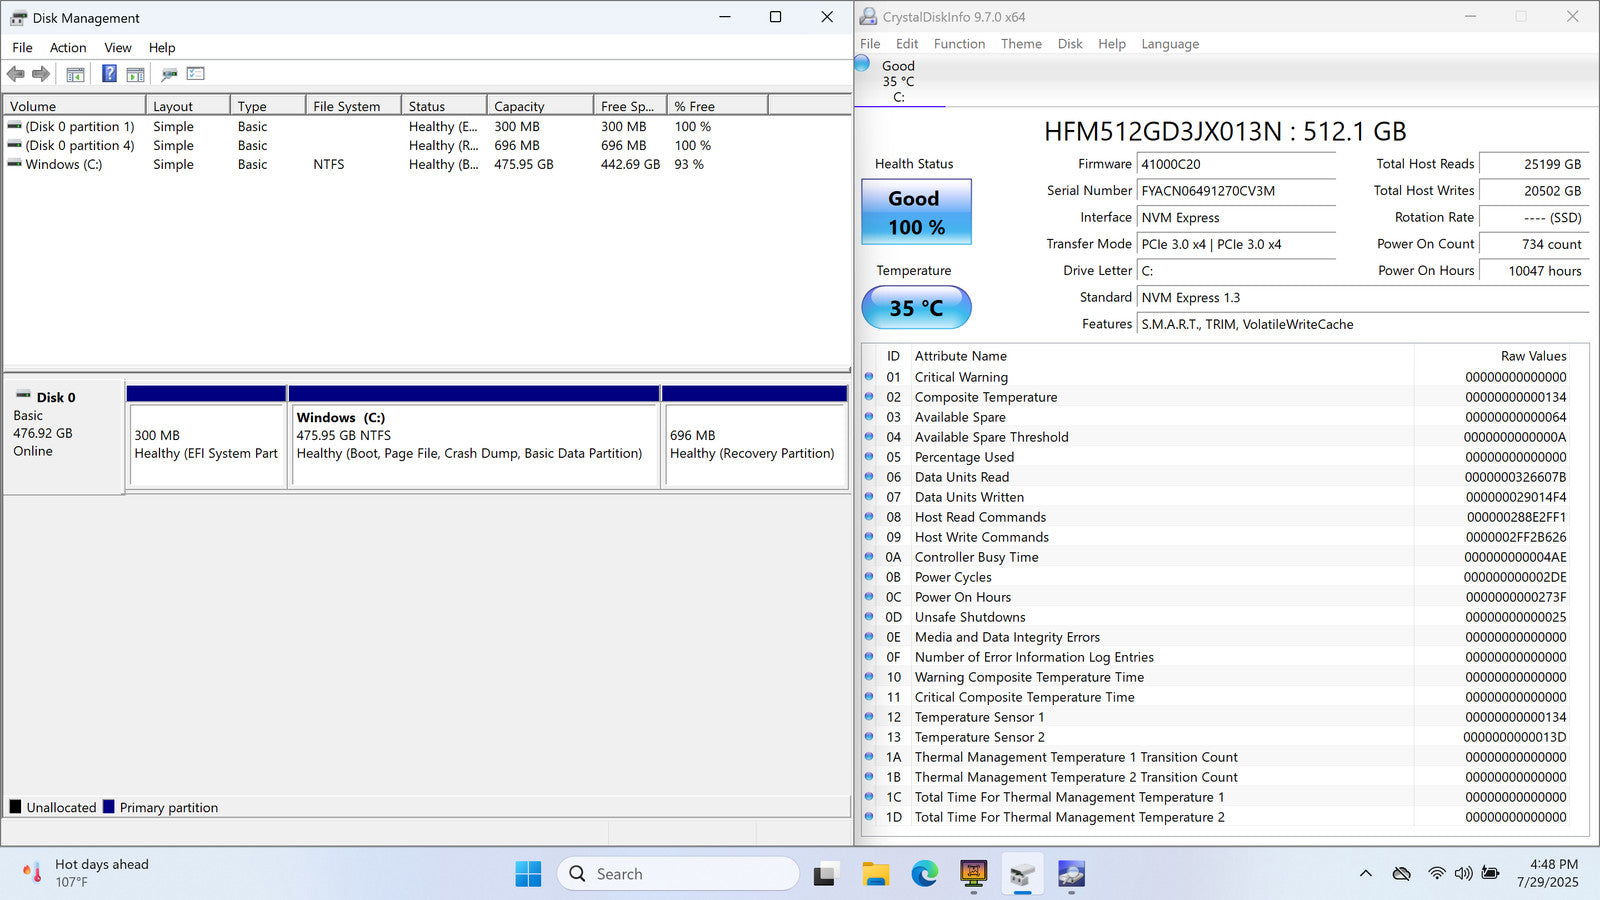Click the taskbar Search box
Image resolution: width=1600 pixels, height=900 pixels.
678,874
